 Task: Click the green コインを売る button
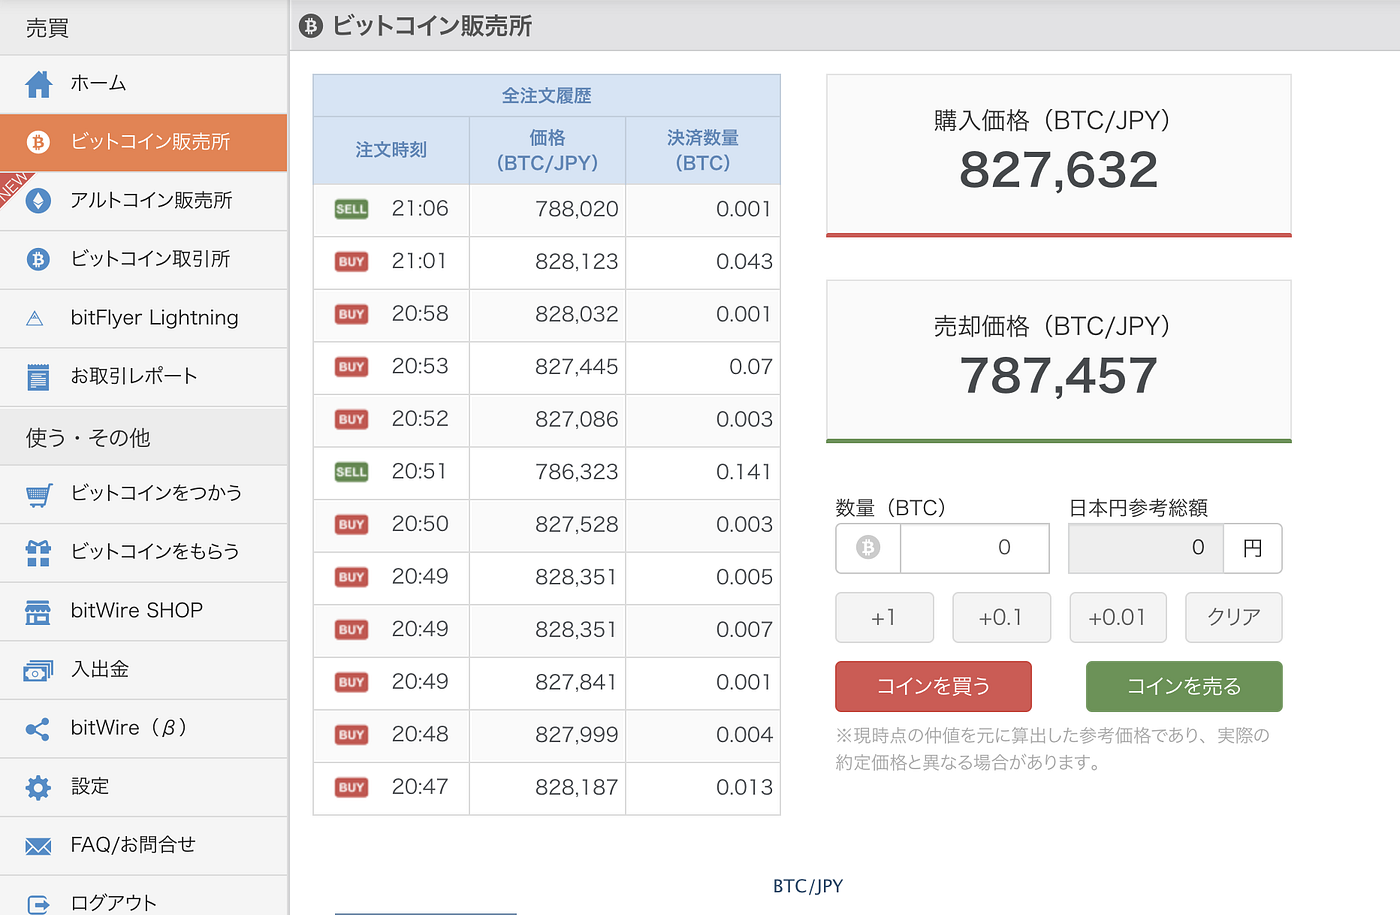1184,687
